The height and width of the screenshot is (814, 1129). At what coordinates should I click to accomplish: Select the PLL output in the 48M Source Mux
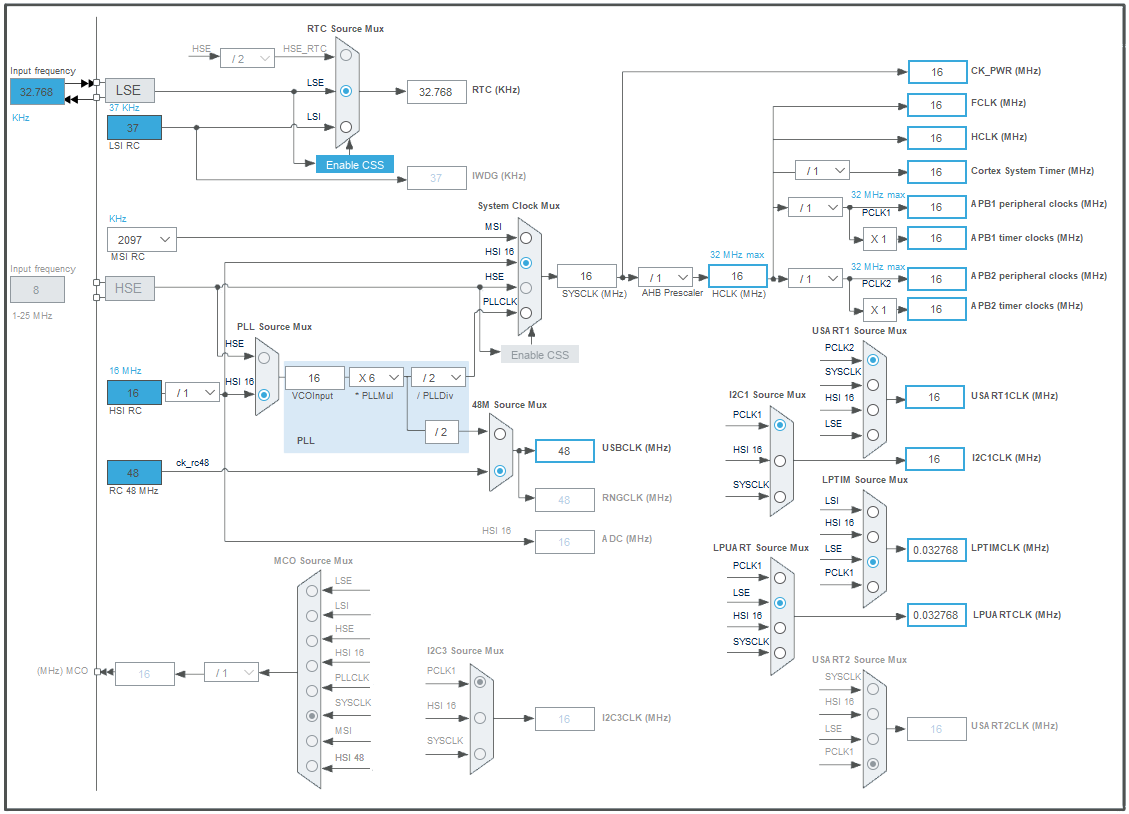tap(500, 432)
